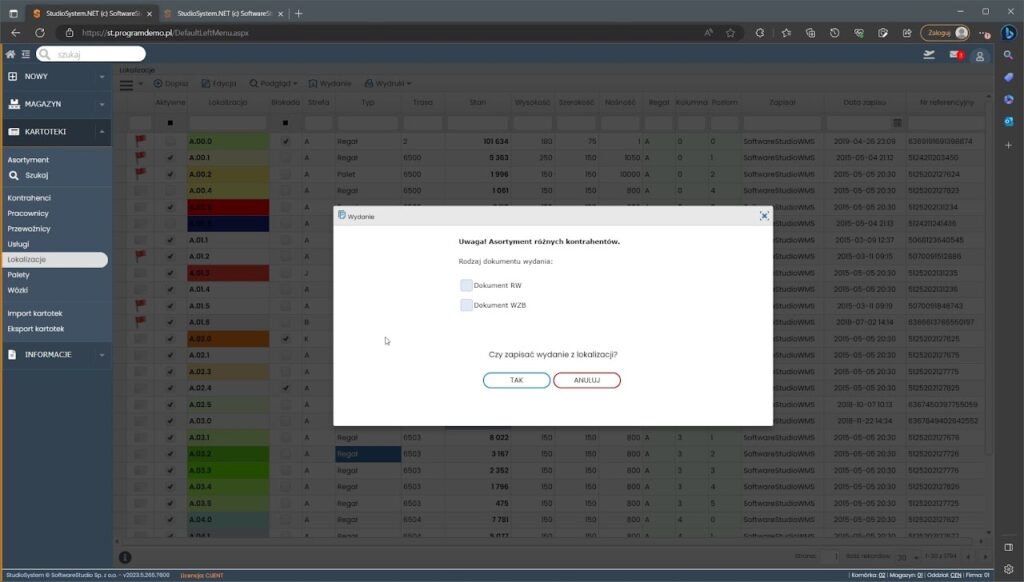Screen dimensions: 1024x582
Task: Open the user profile icon in header
Action: coord(980,55)
